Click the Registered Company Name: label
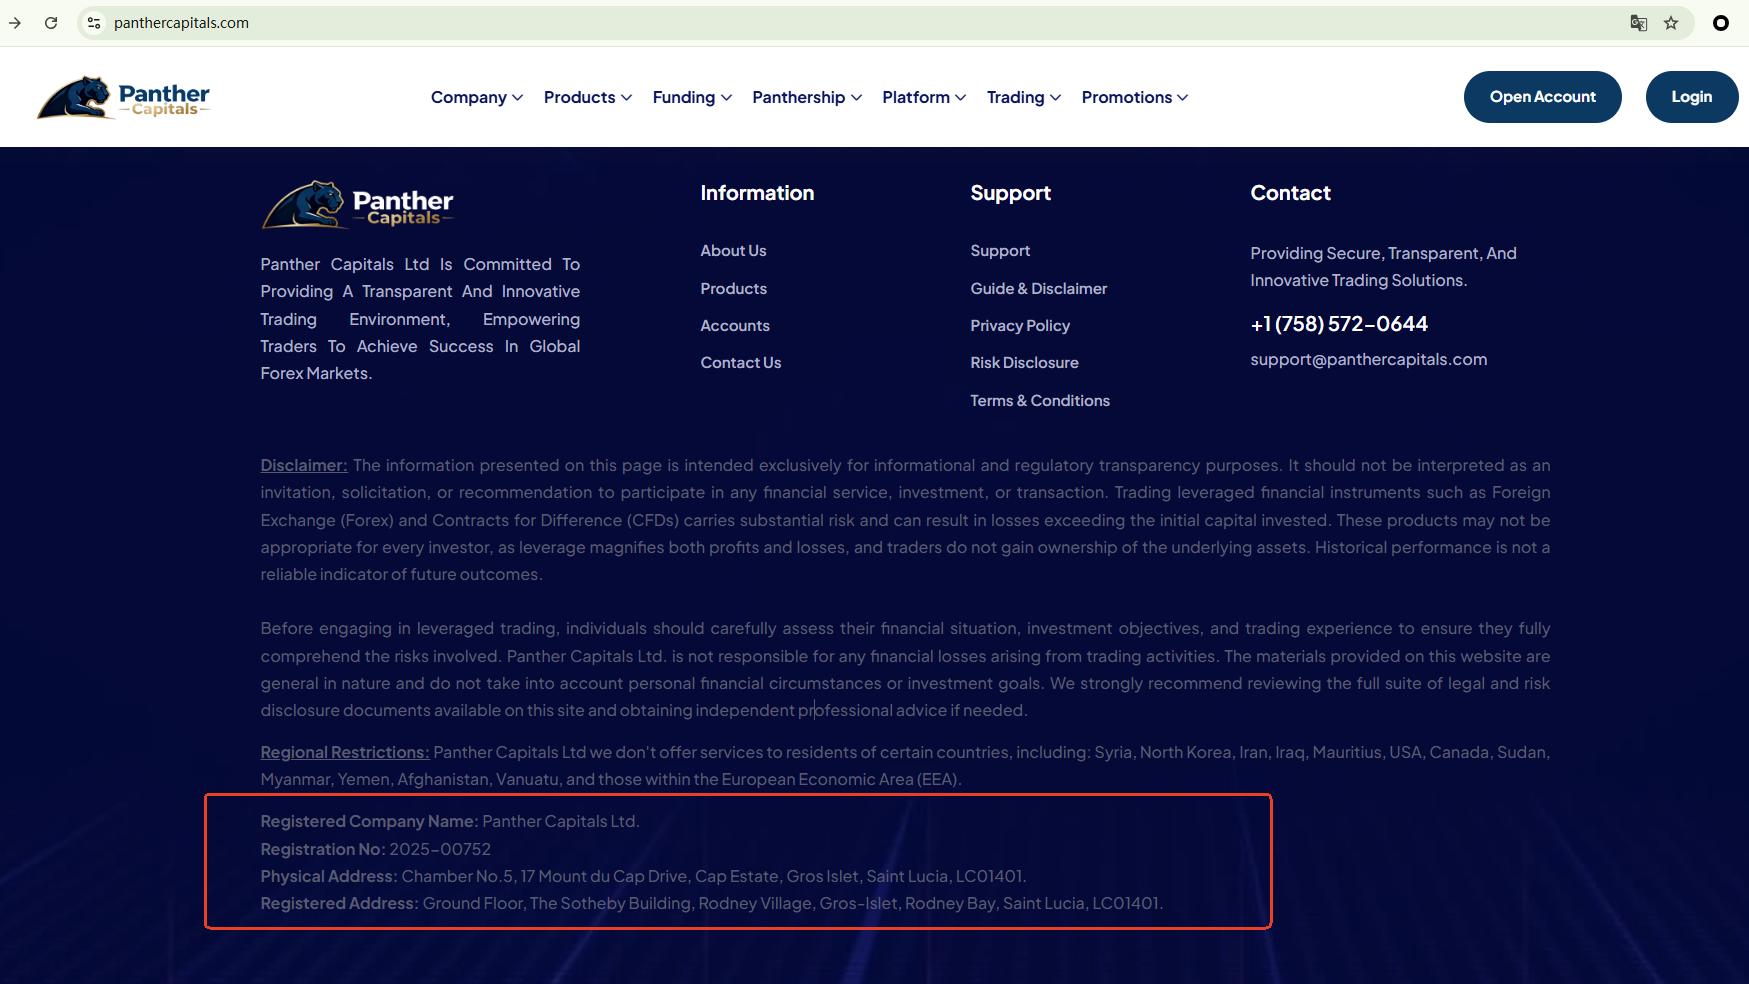The width and height of the screenshot is (1749, 984). [369, 822]
